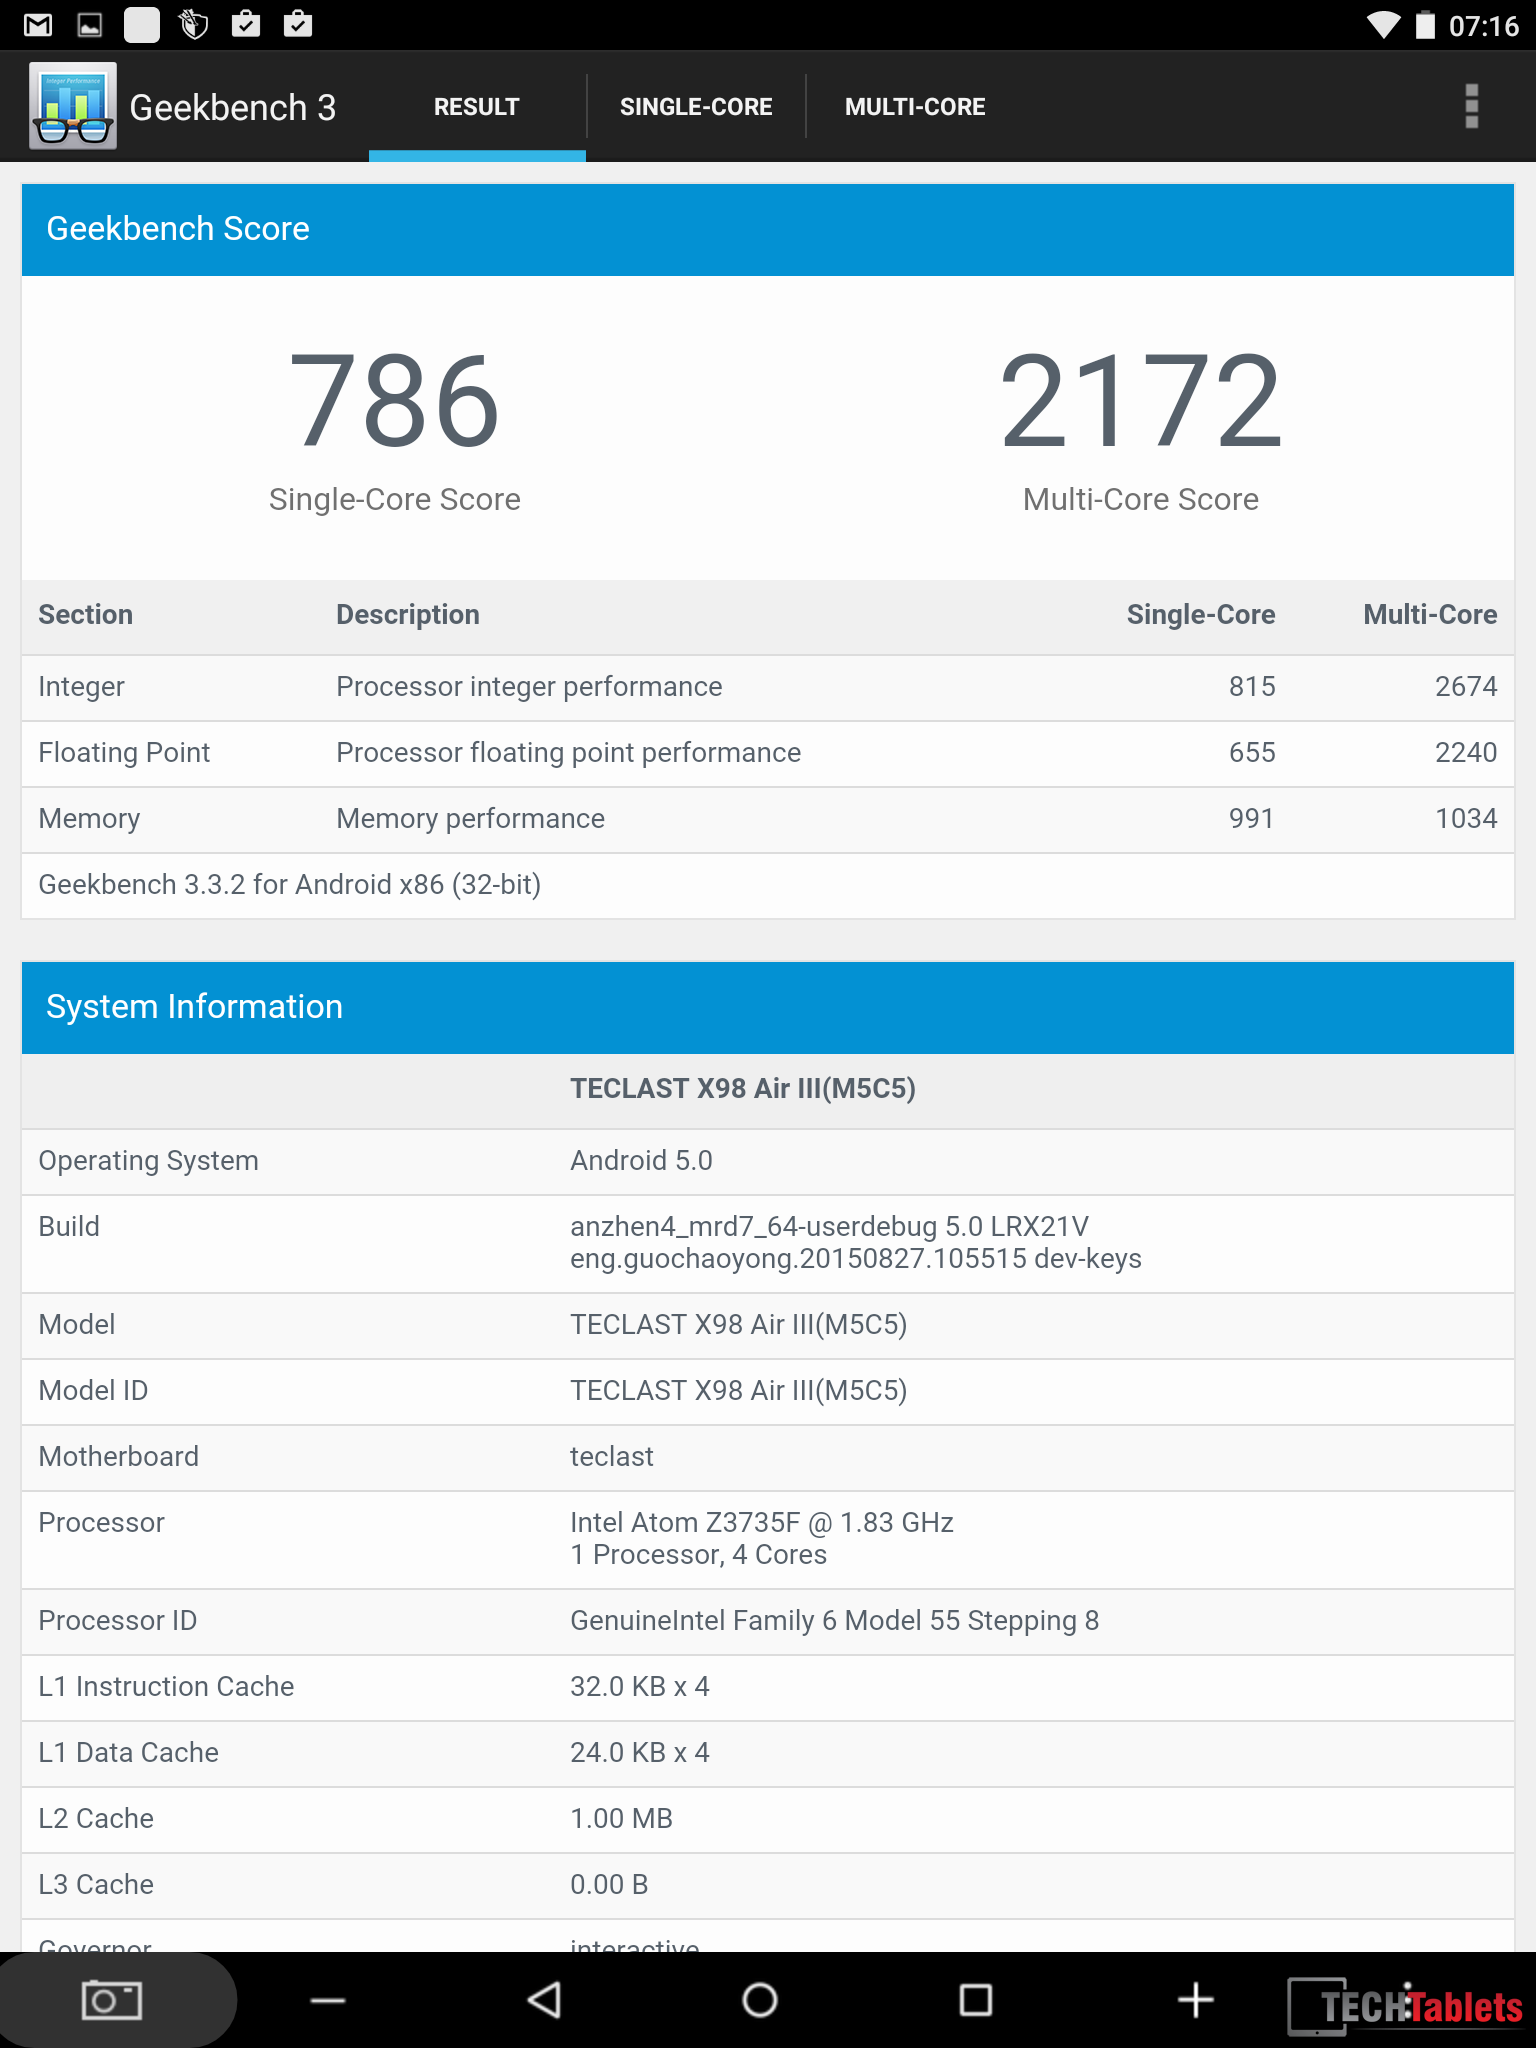This screenshot has height=2048, width=1536.
Task: Switch to the RESULT tab
Action: pos(477,107)
